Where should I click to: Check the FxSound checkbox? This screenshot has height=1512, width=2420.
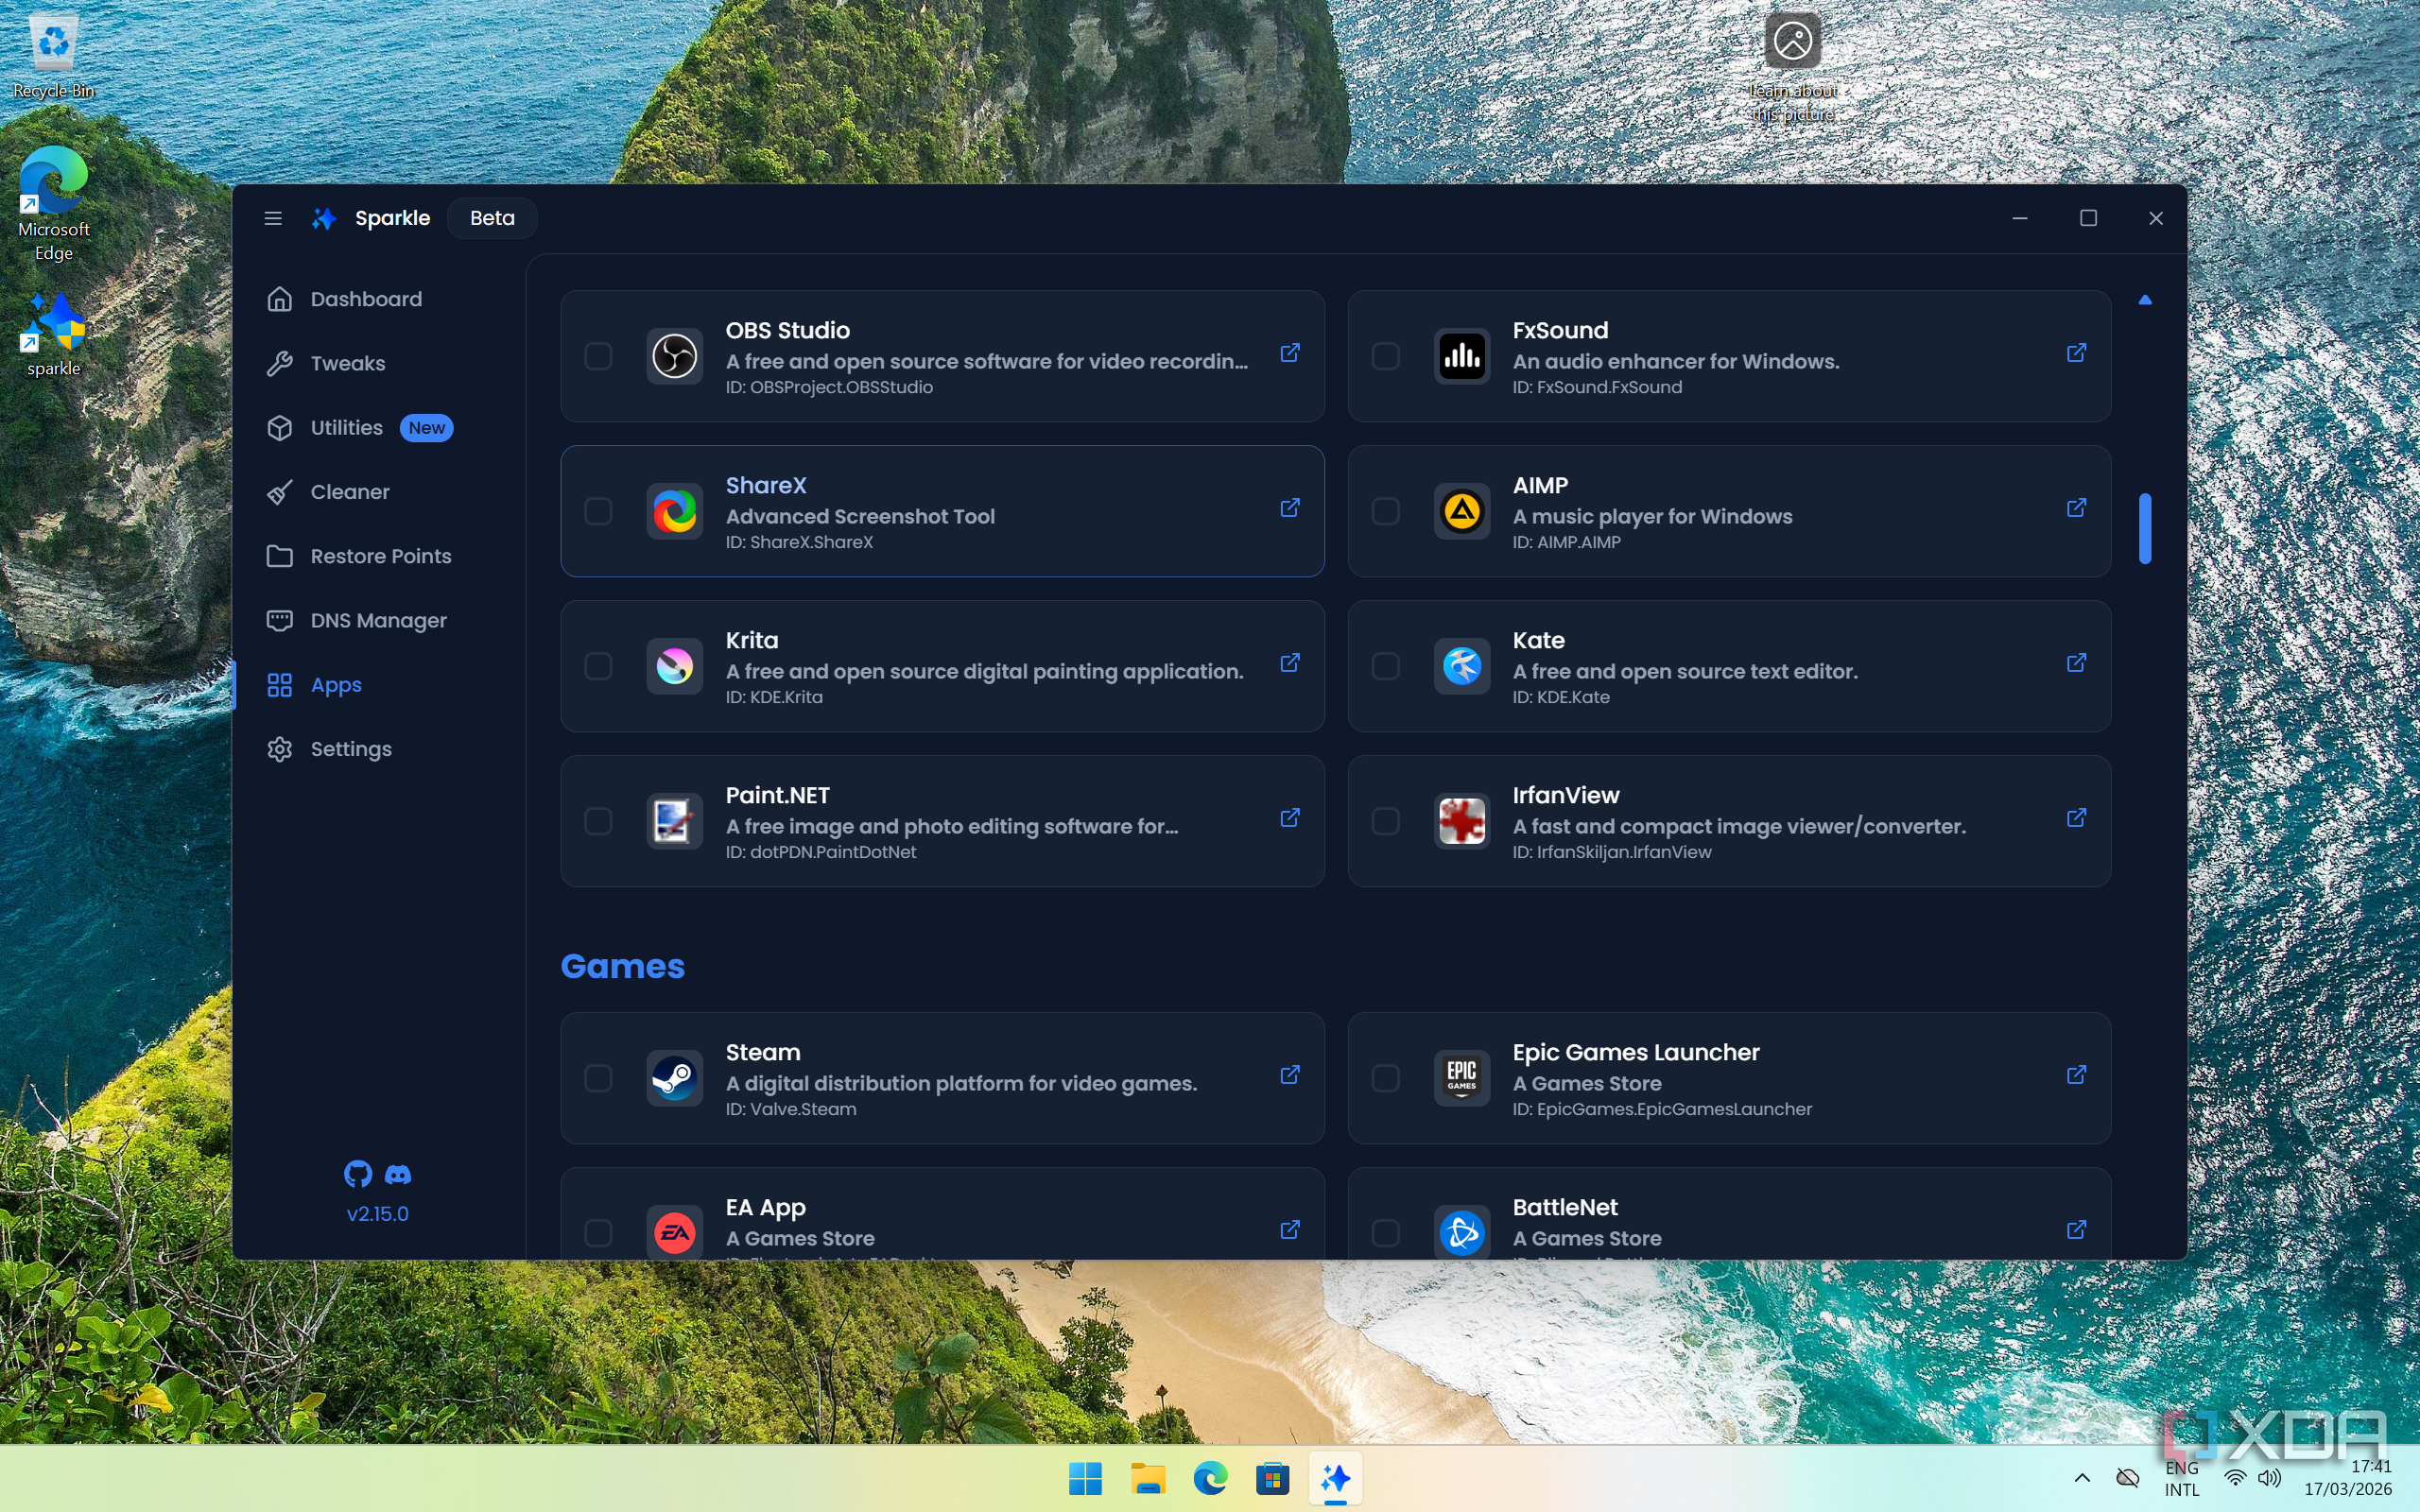[x=1385, y=356]
